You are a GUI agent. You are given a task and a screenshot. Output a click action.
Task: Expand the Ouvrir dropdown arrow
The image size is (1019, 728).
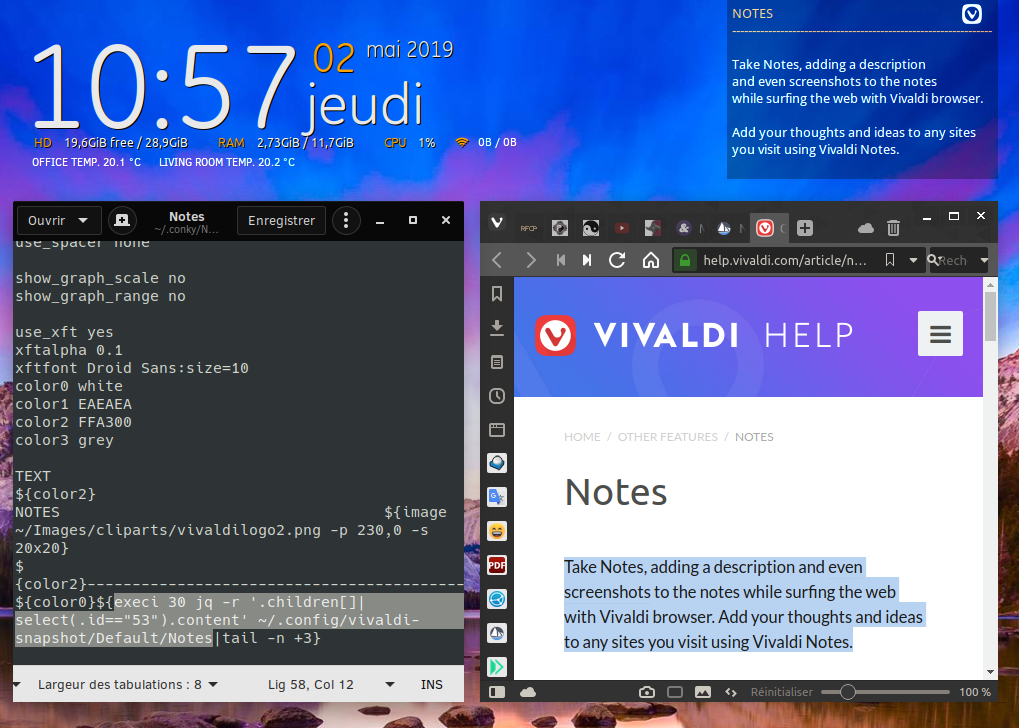point(83,220)
